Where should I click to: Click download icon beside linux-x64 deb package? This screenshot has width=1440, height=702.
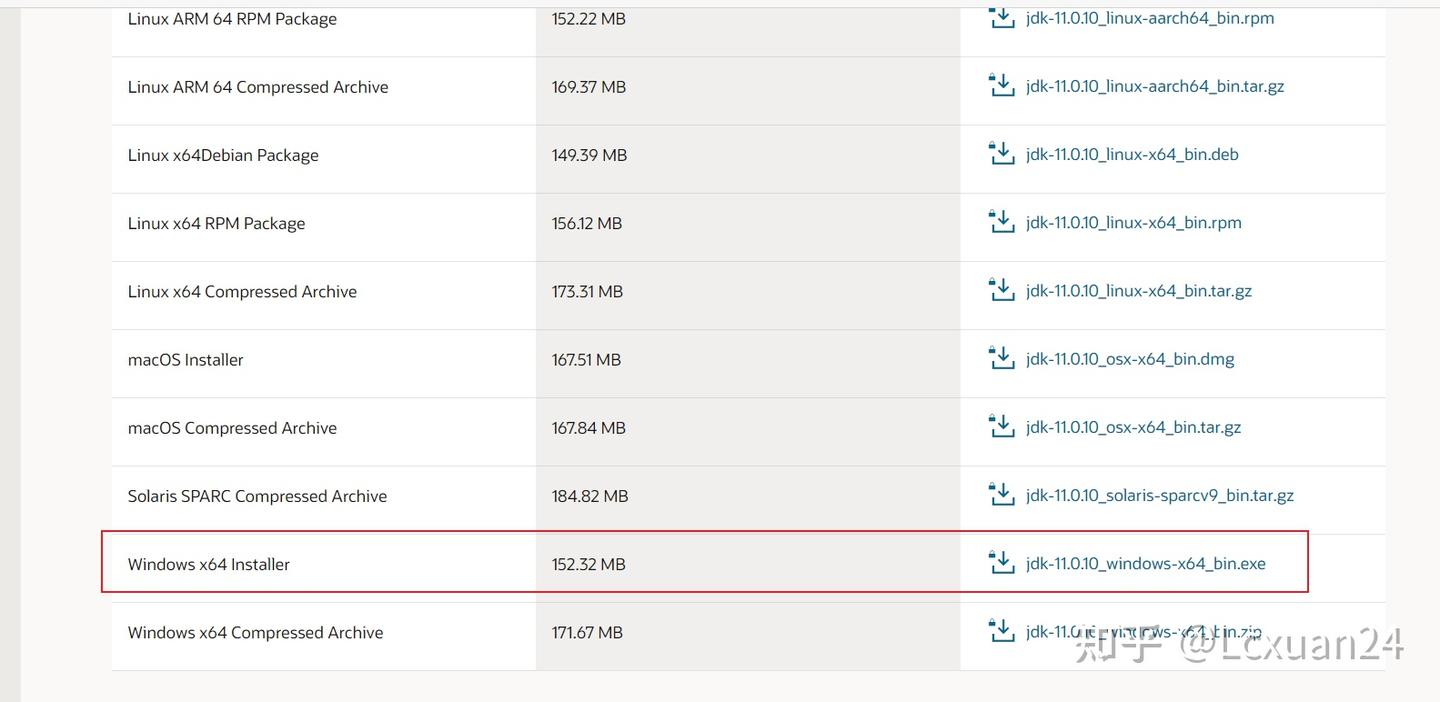[1001, 154]
